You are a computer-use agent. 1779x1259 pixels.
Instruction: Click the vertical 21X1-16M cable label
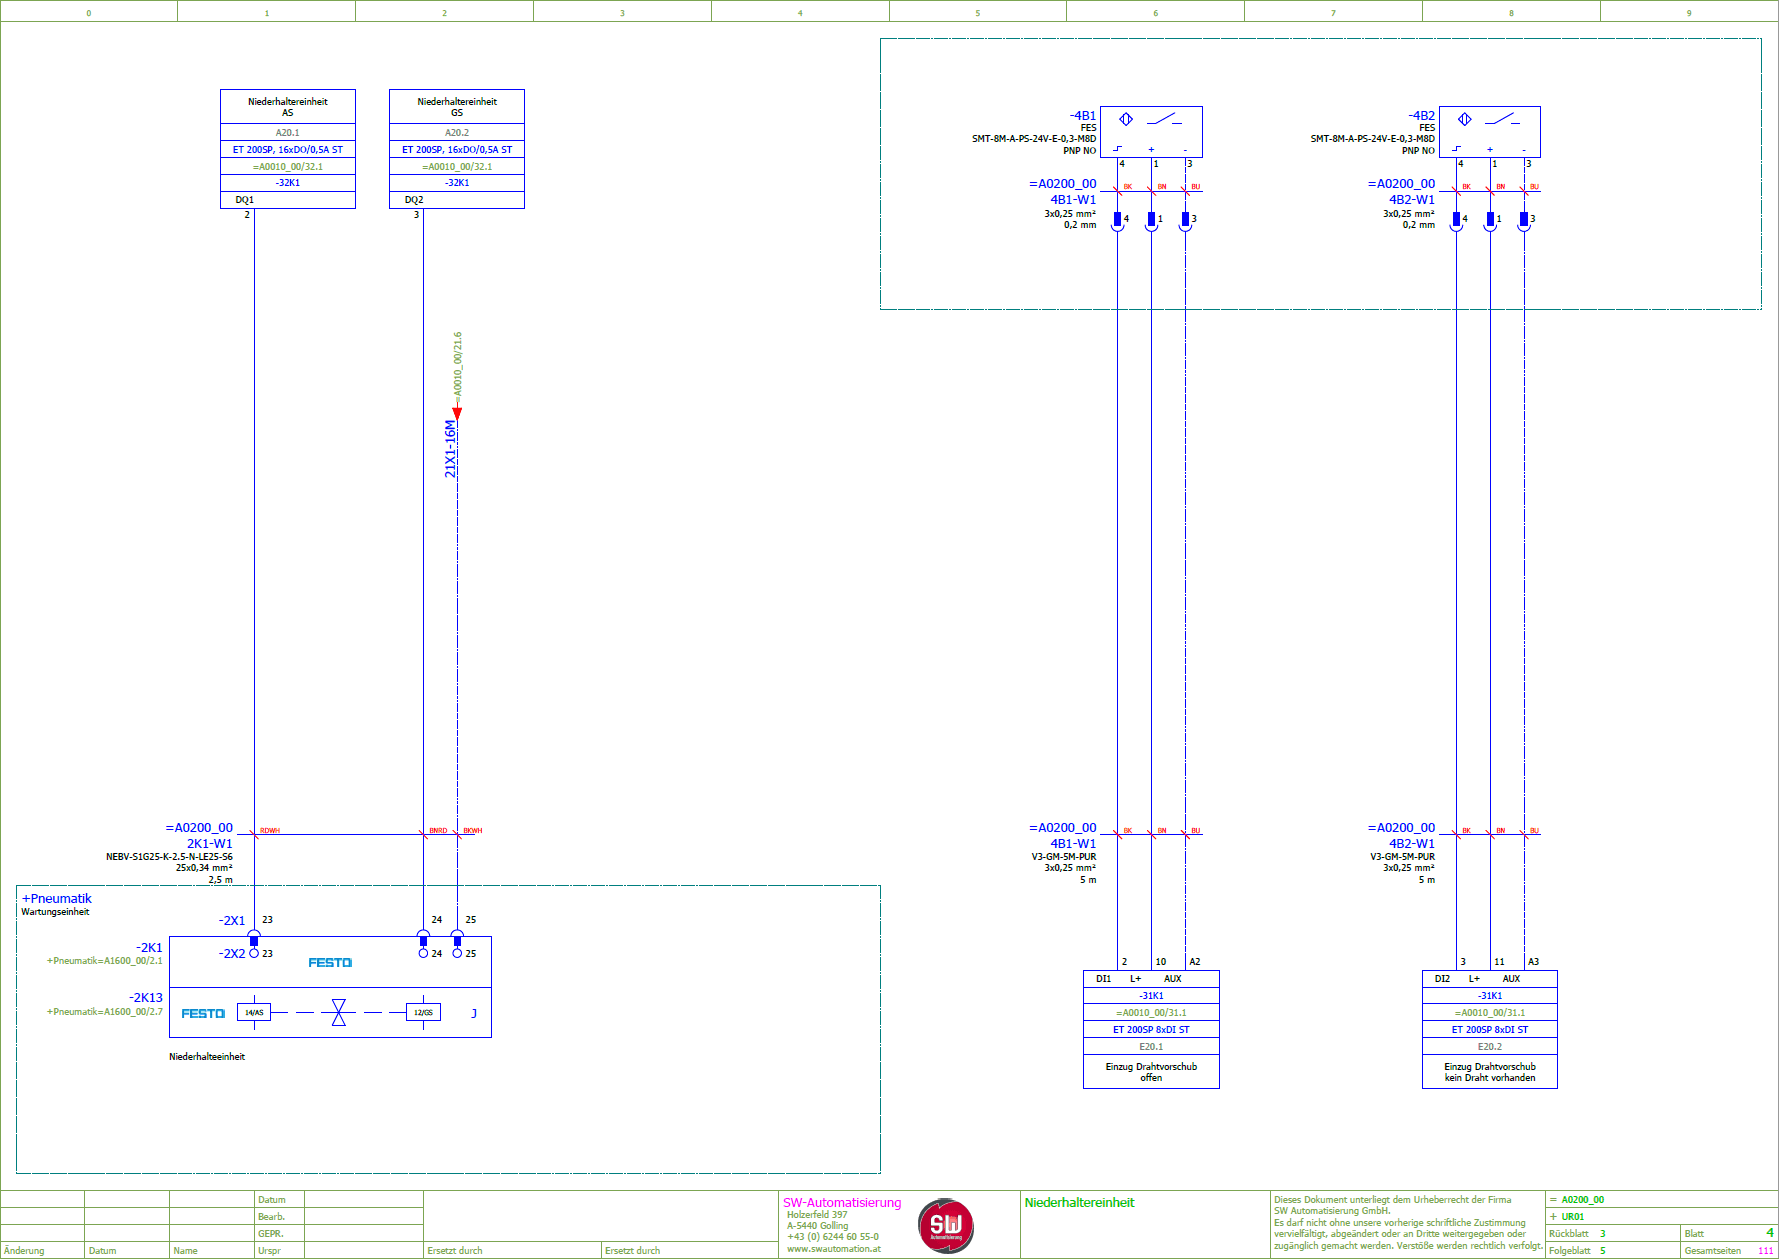(x=450, y=449)
